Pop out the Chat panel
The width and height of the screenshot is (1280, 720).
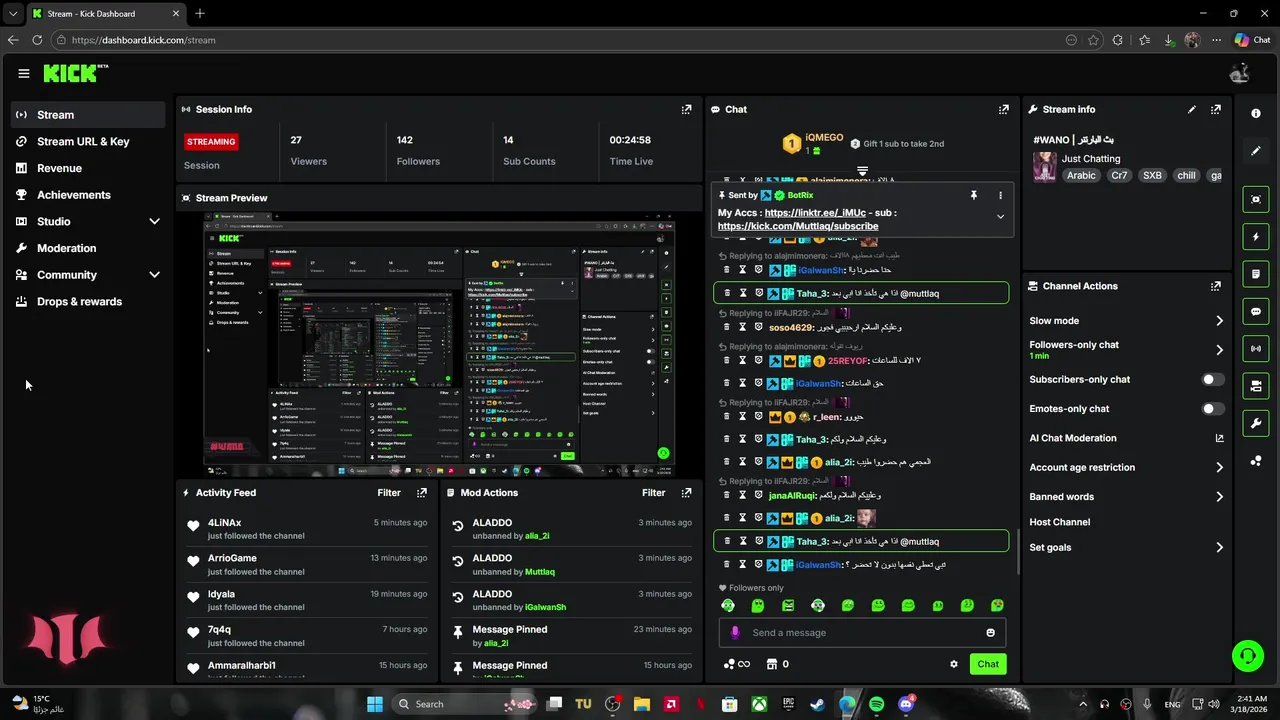pyautogui.click(x=1004, y=109)
